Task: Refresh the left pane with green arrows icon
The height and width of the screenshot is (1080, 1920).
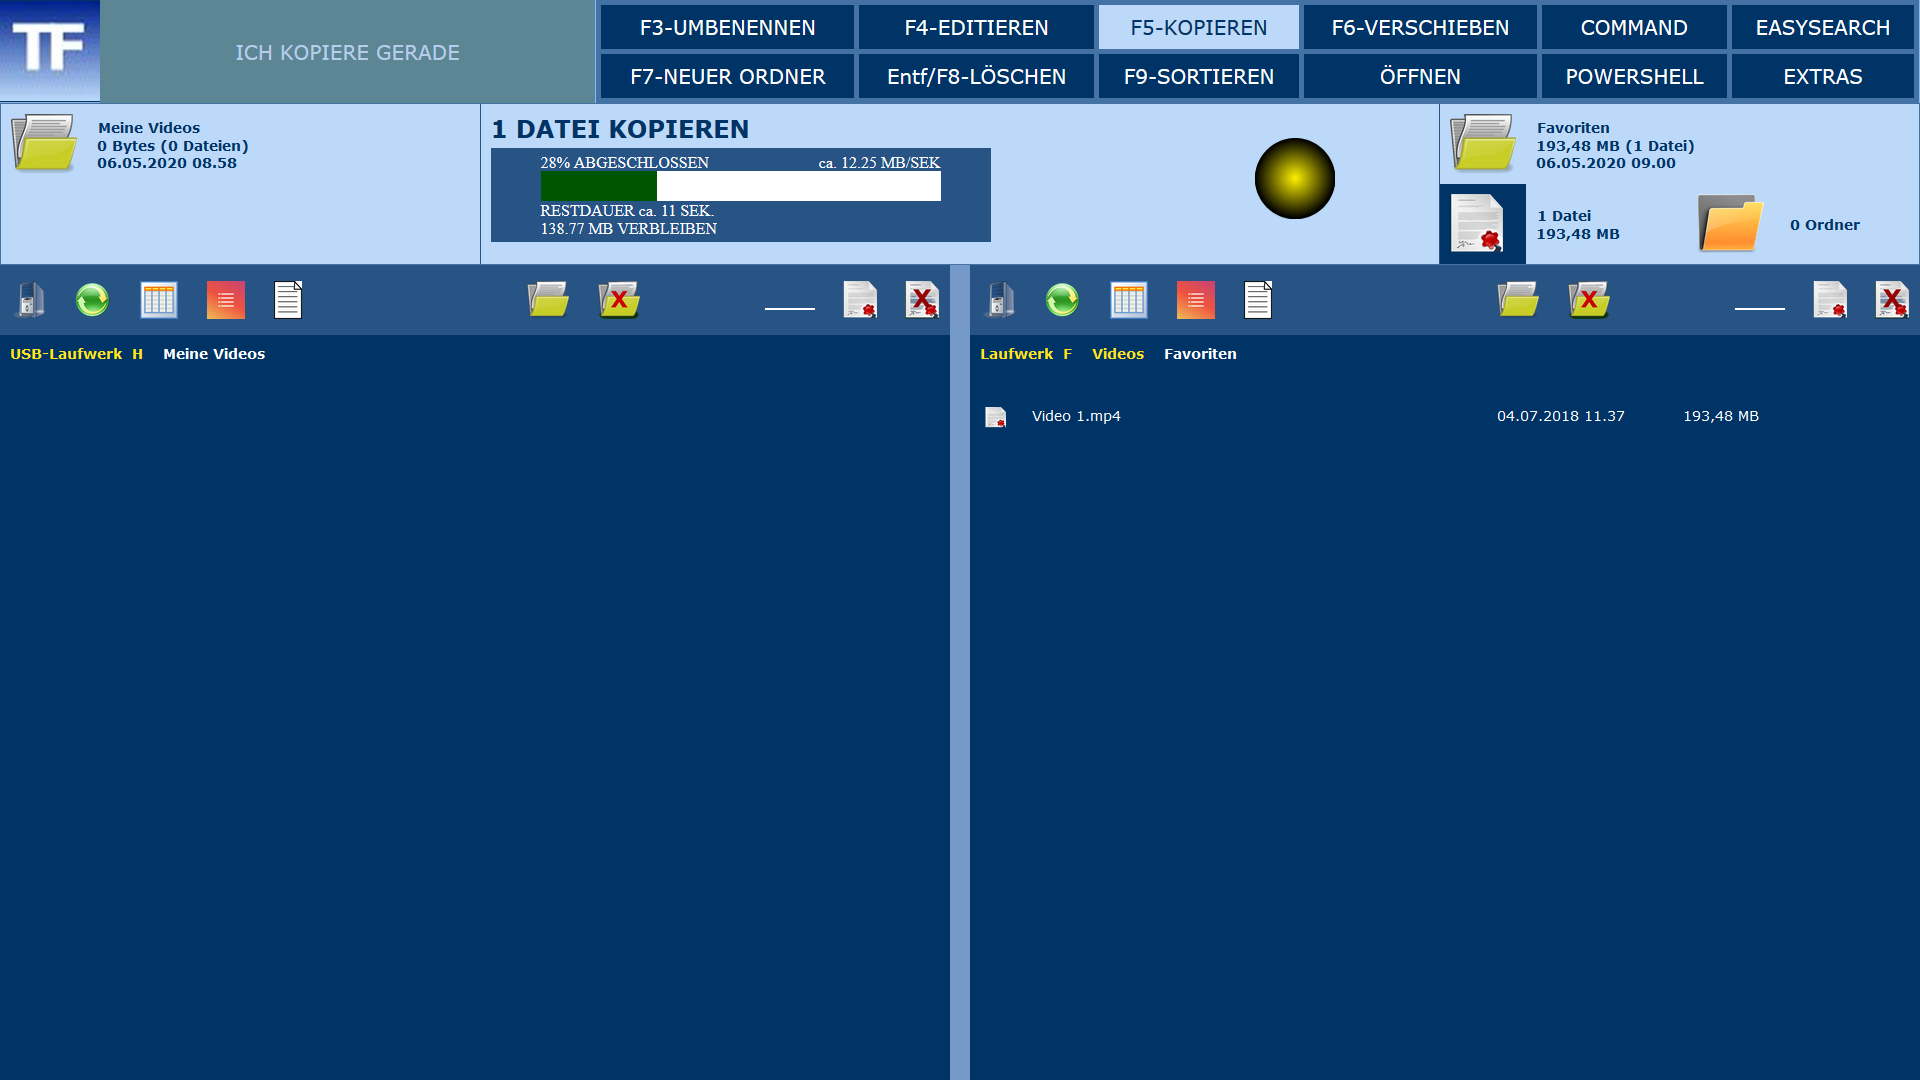Action: tap(92, 300)
